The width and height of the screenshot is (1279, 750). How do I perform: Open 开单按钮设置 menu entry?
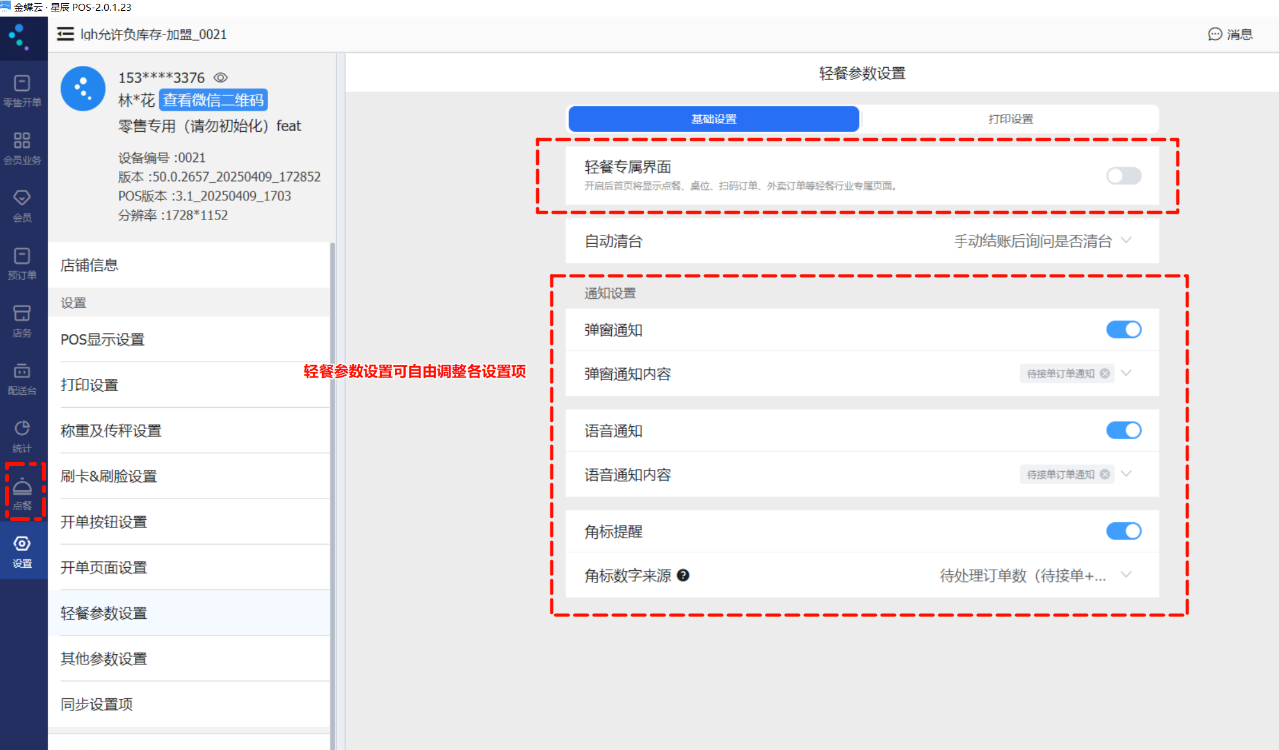coord(189,522)
